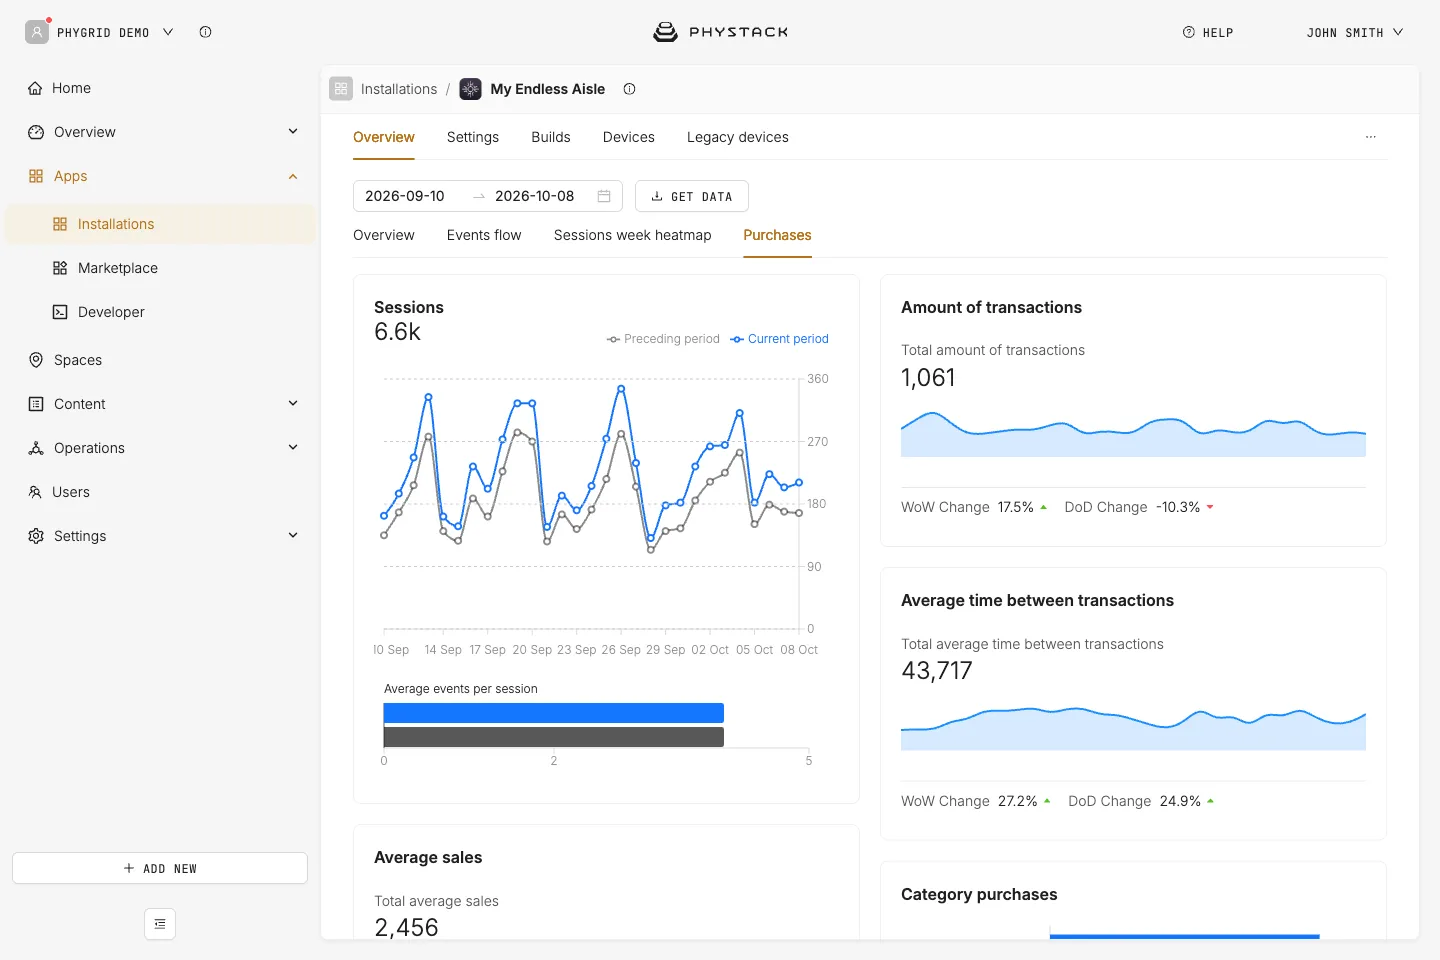Switch to the Builds tab
Screen dimensions: 1440x960
(x=551, y=137)
